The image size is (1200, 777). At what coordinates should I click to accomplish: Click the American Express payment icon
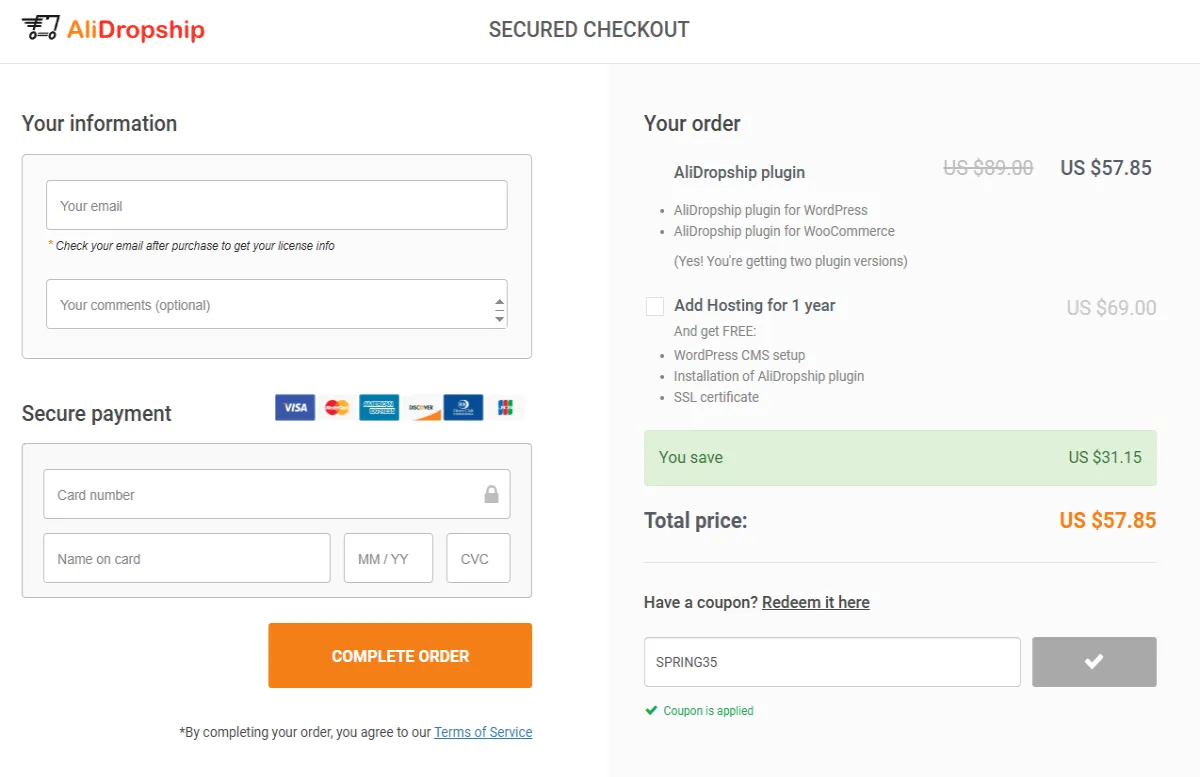pyautogui.click(x=378, y=407)
